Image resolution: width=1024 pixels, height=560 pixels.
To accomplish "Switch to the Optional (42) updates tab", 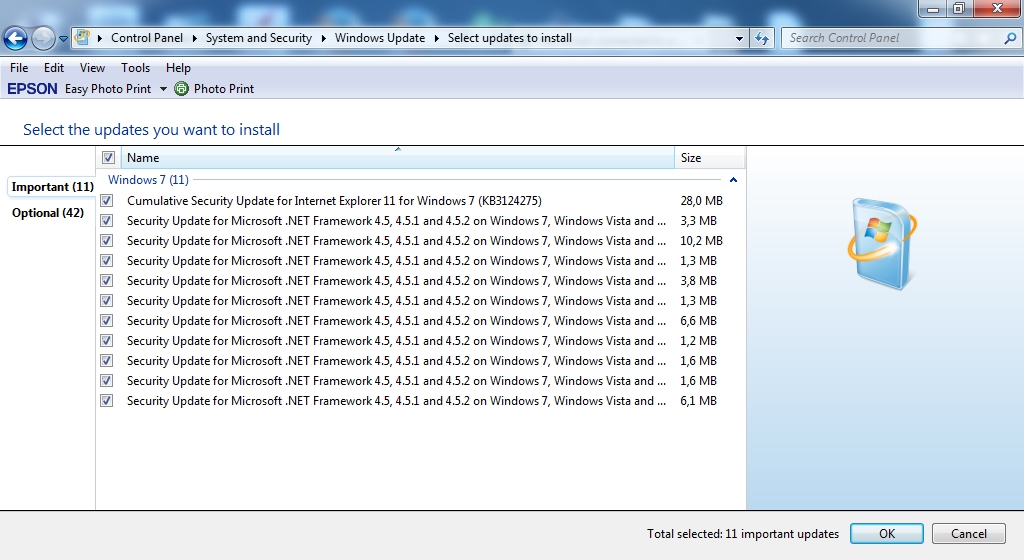I will point(48,213).
